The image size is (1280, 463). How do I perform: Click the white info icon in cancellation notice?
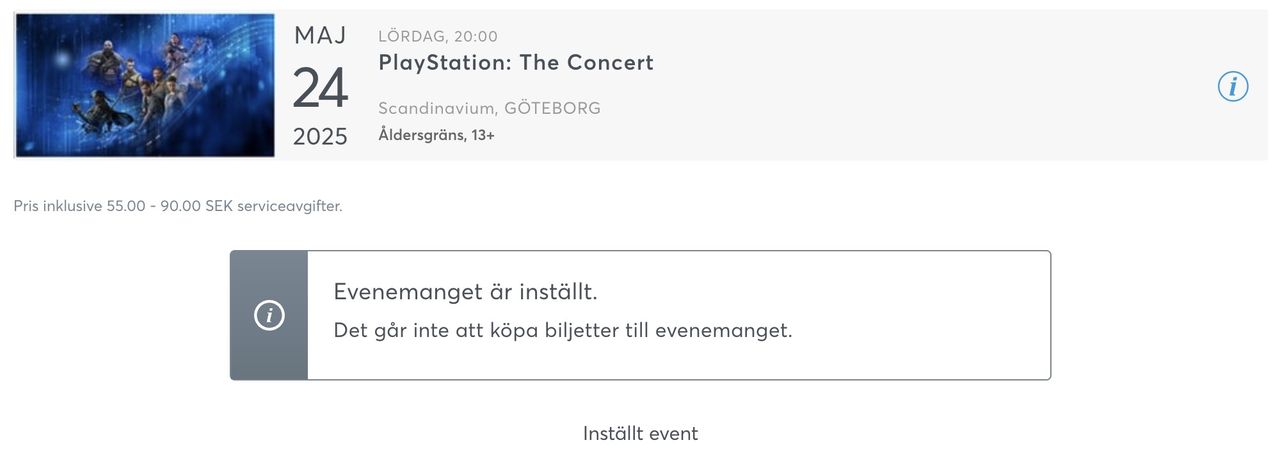pyautogui.click(x=269, y=316)
